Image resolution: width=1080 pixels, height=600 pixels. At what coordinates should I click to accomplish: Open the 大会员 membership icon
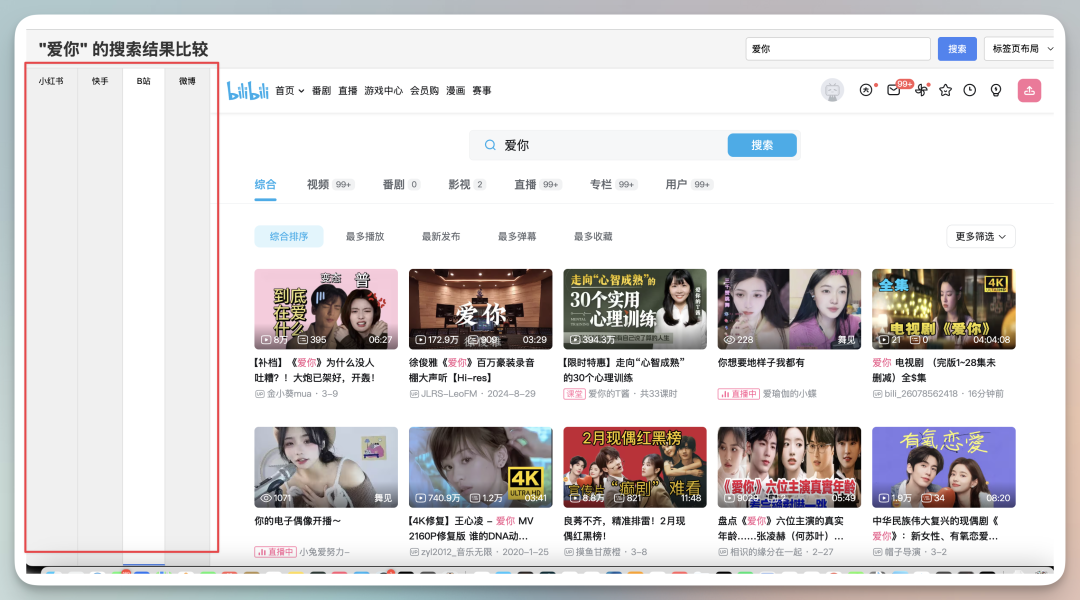(866, 90)
